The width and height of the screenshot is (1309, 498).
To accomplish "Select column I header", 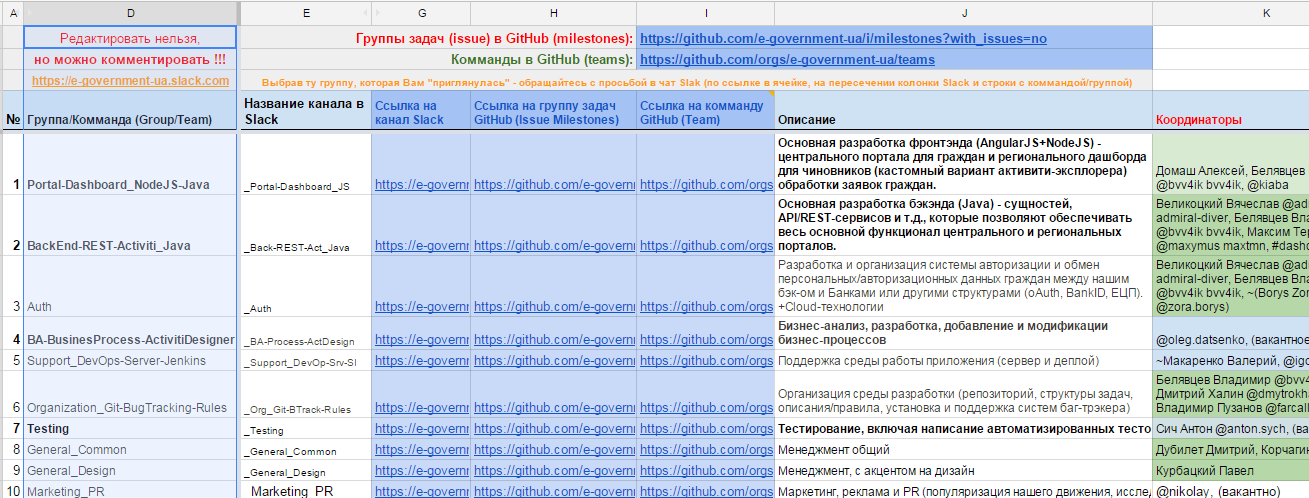I will [706, 13].
